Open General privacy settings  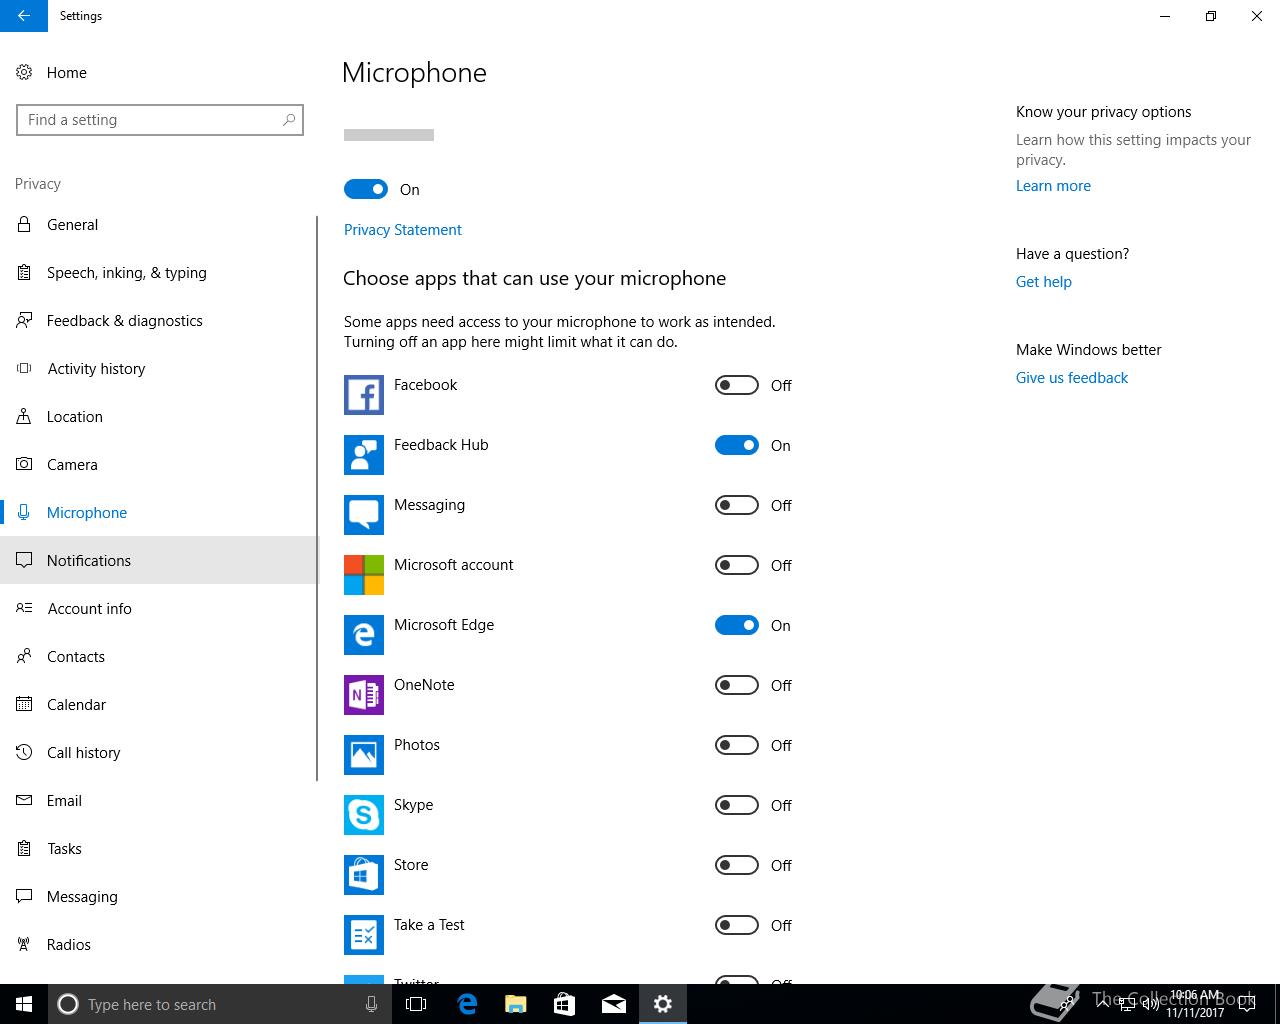pos(158,224)
